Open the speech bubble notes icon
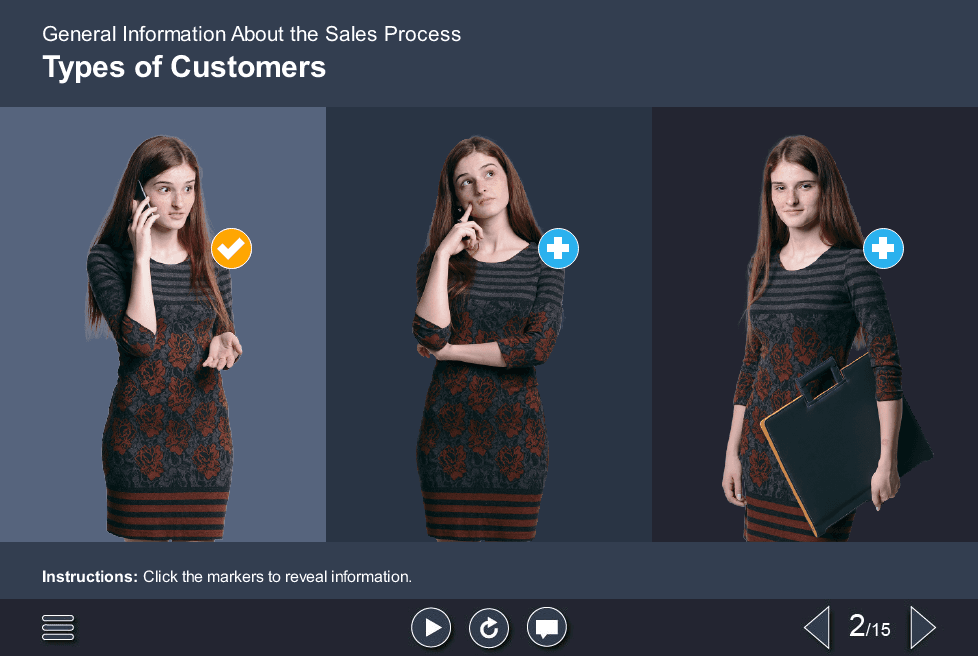978x656 pixels. coord(546,628)
